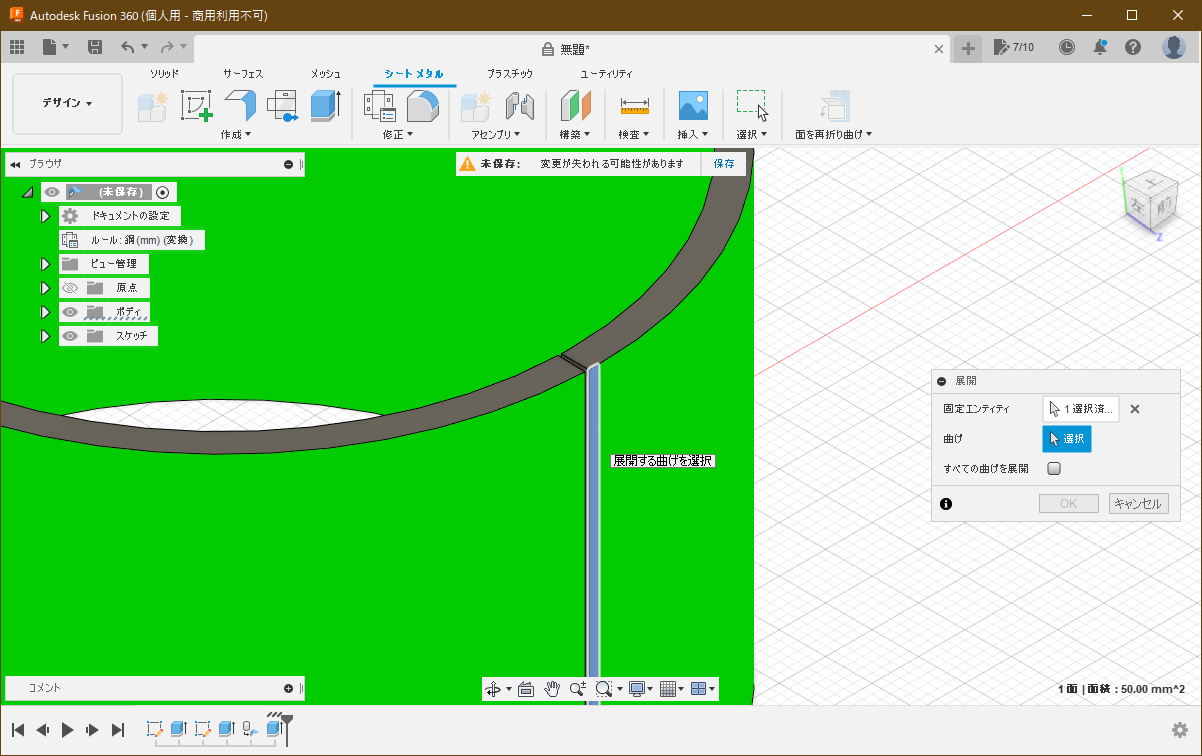Toggle visibility of the root component
This screenshot has height=756, width=1202.
pos(52,192)
